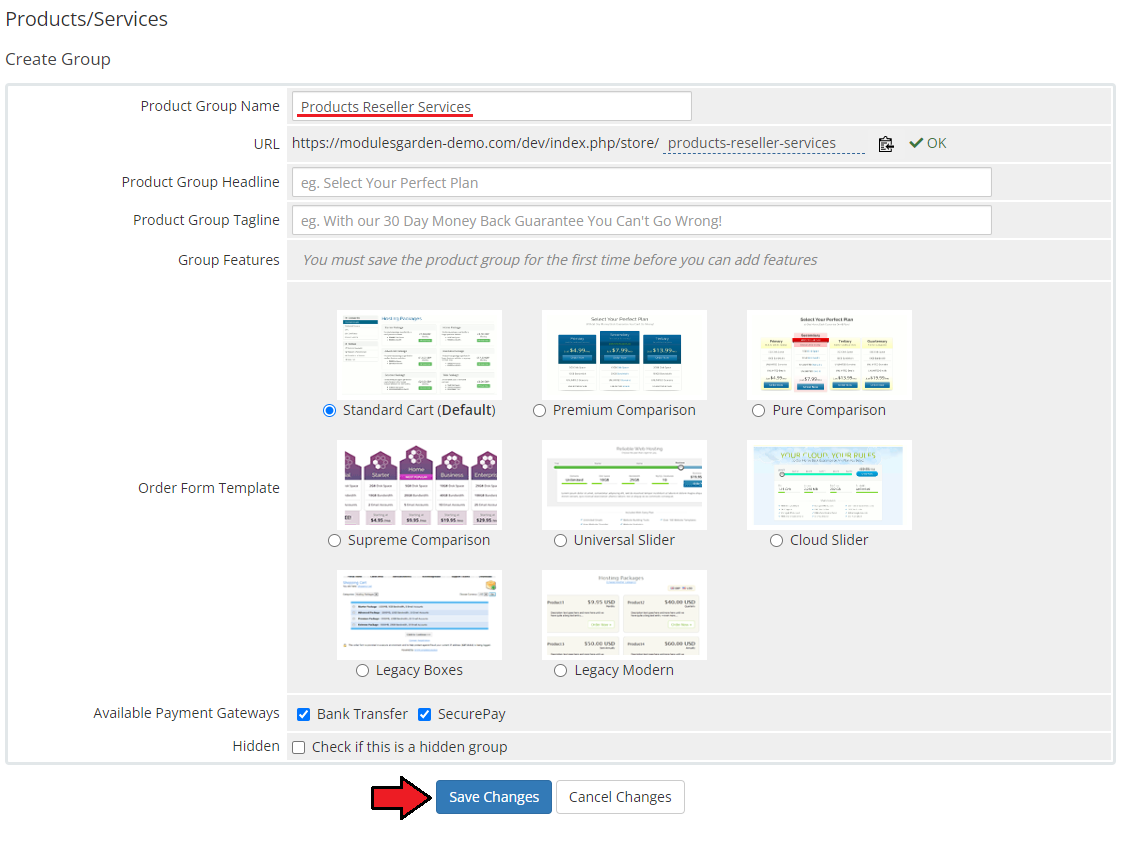Image resolution: width=1124 pixels, height=842 pixels.
Task: Select the Pure Comparison radio button
Action: pyautogui.click(x=758, y=411)
